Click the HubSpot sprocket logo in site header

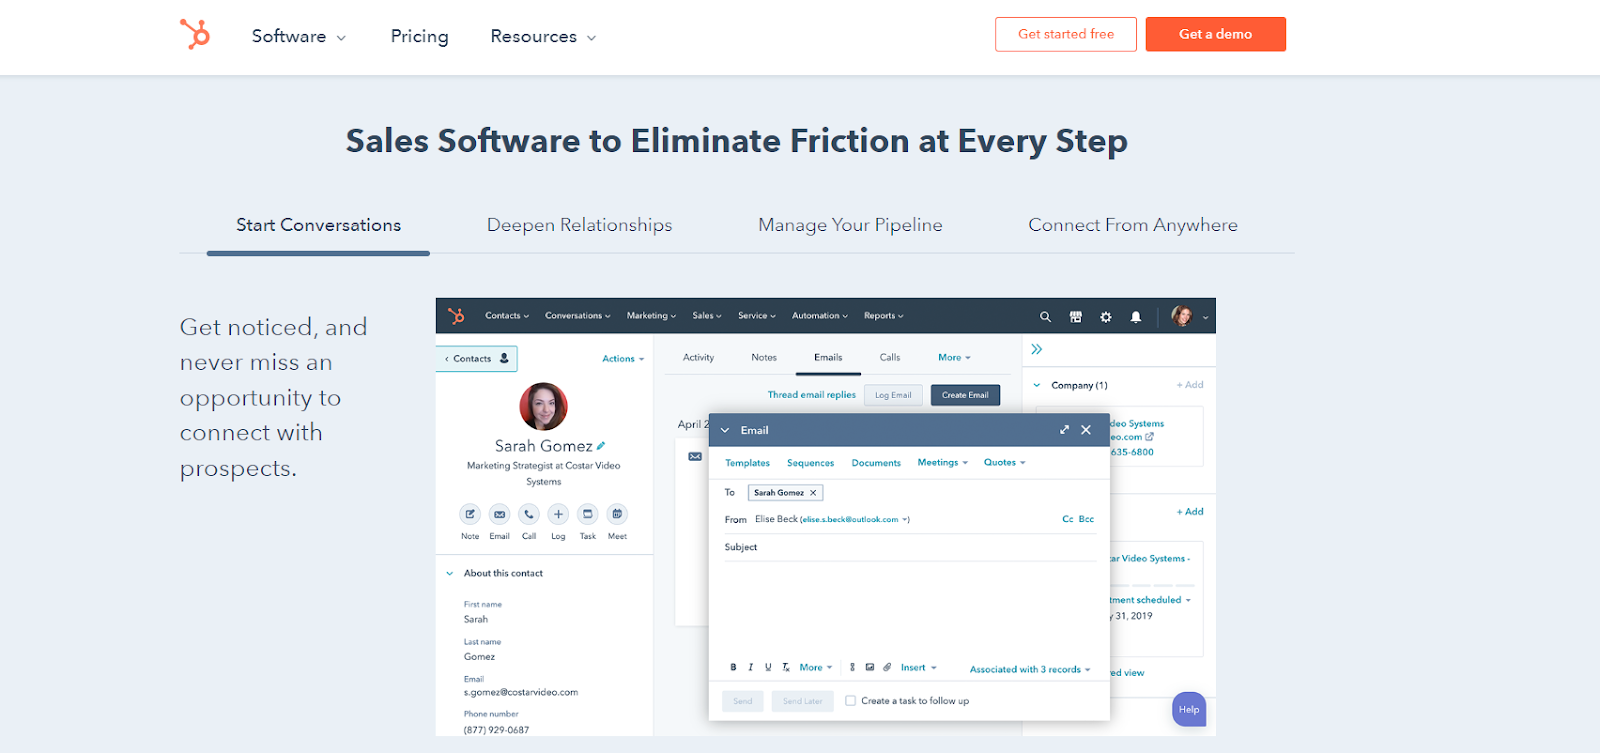(195, 34)
